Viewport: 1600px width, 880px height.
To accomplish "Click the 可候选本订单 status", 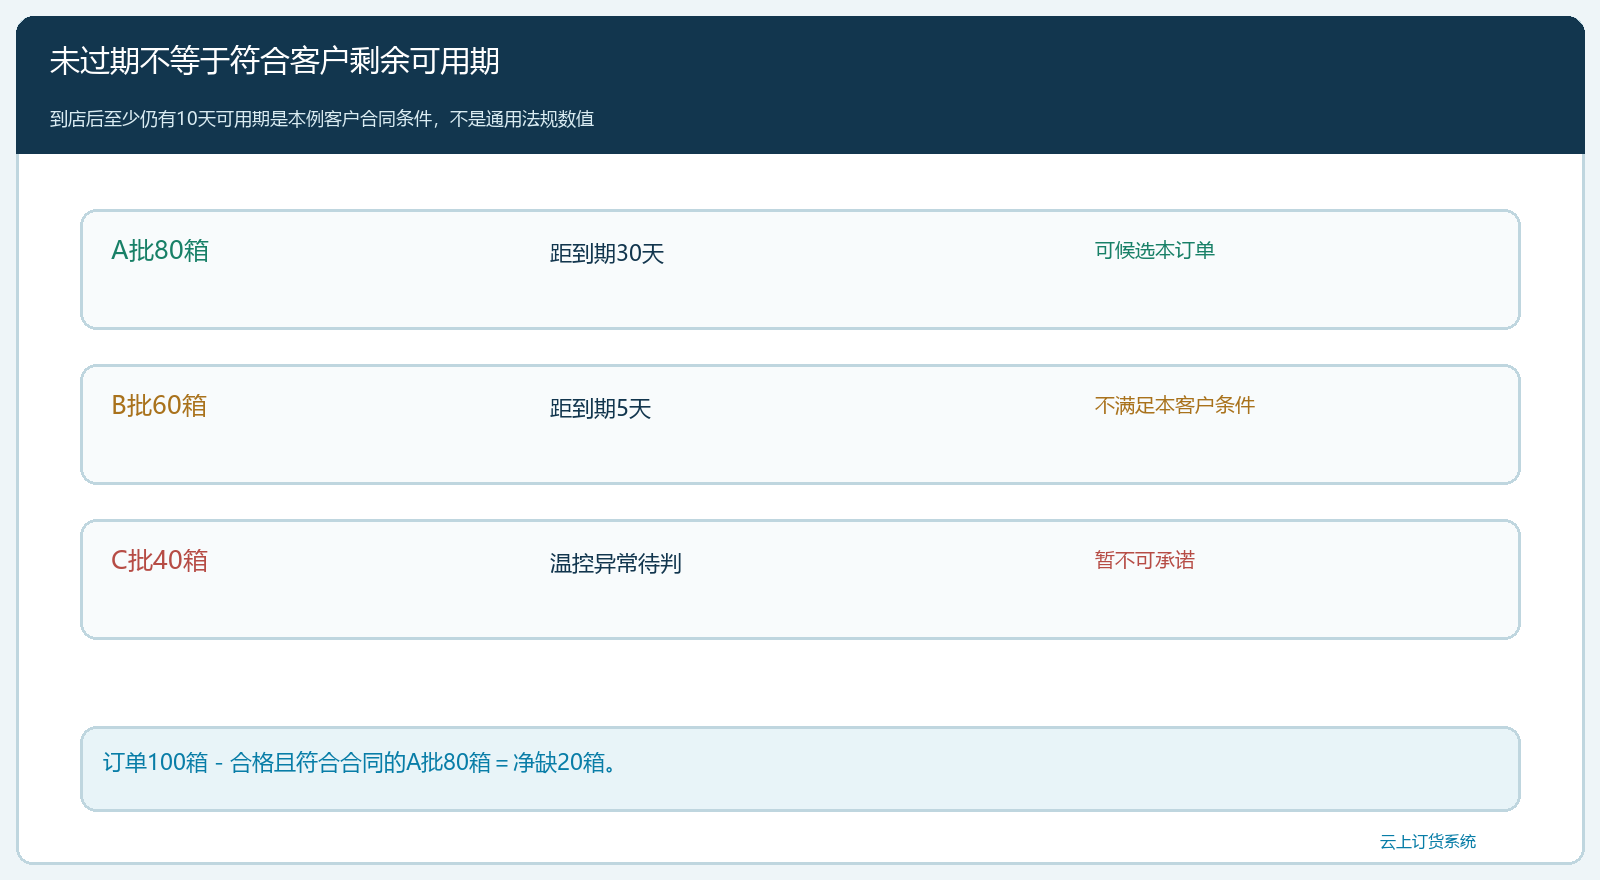I will [x=1155, y=250].
